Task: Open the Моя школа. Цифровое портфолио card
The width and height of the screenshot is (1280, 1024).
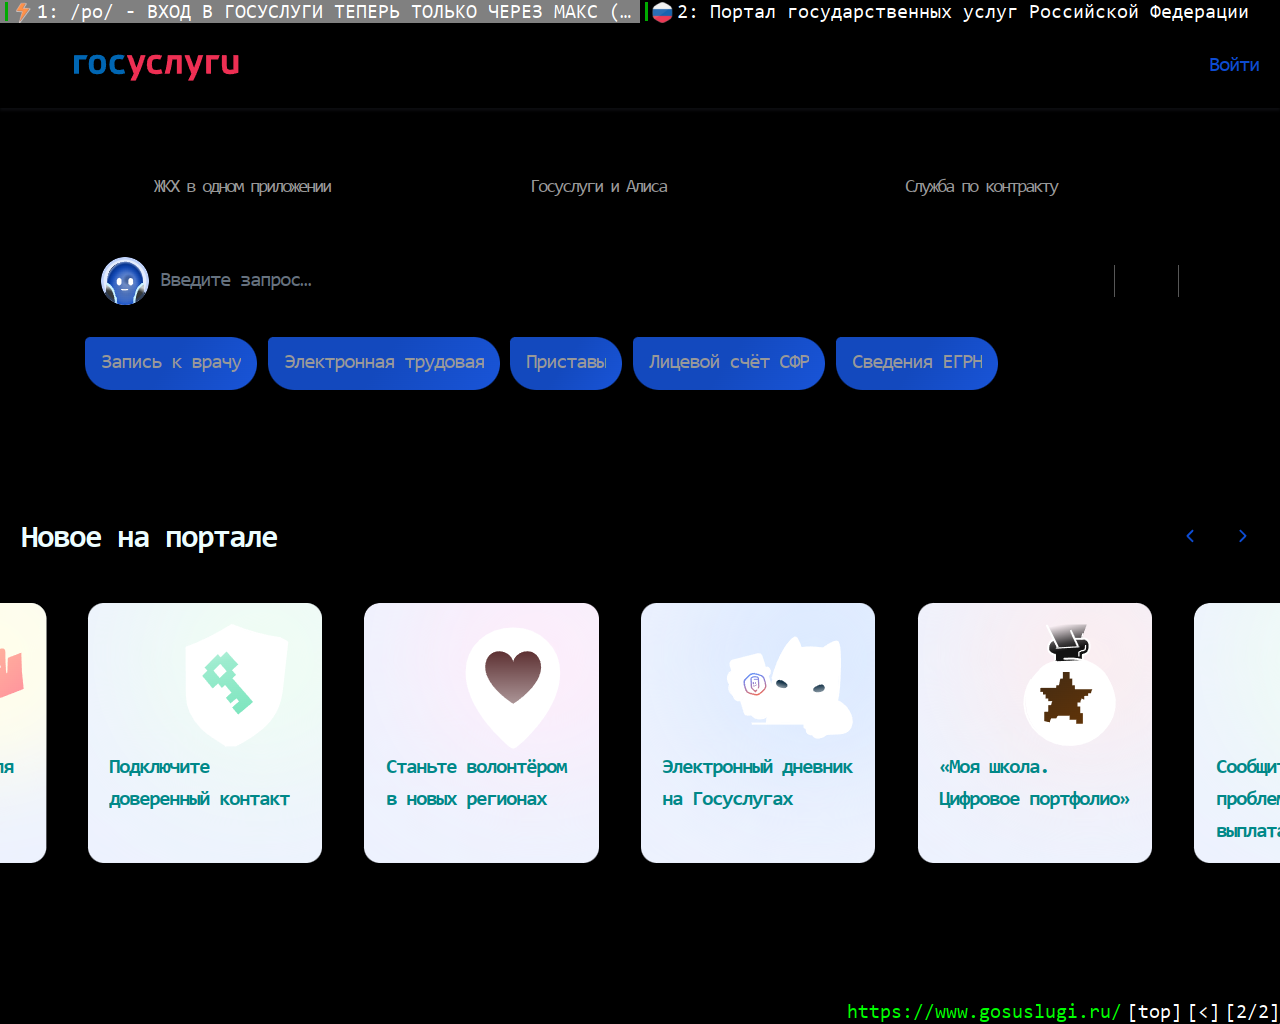Action: pyautogui.click(x=1035, y=733)
